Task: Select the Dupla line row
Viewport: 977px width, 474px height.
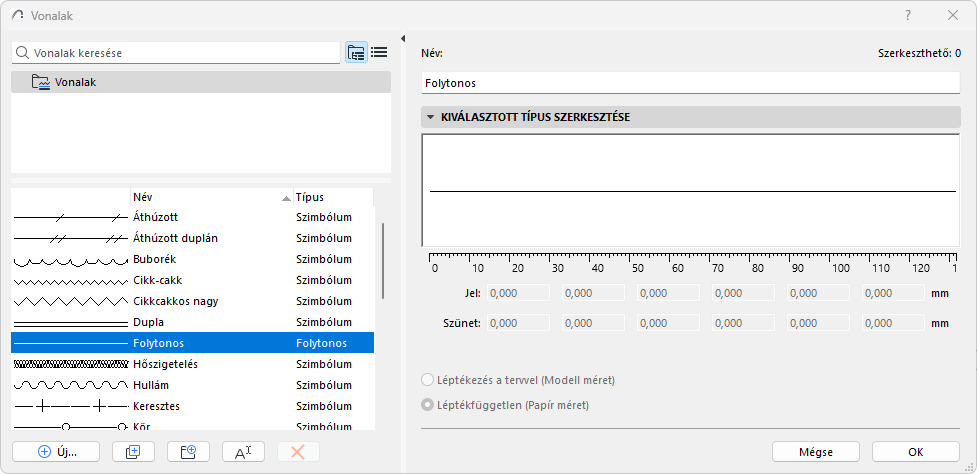Action: pos(193,323)
